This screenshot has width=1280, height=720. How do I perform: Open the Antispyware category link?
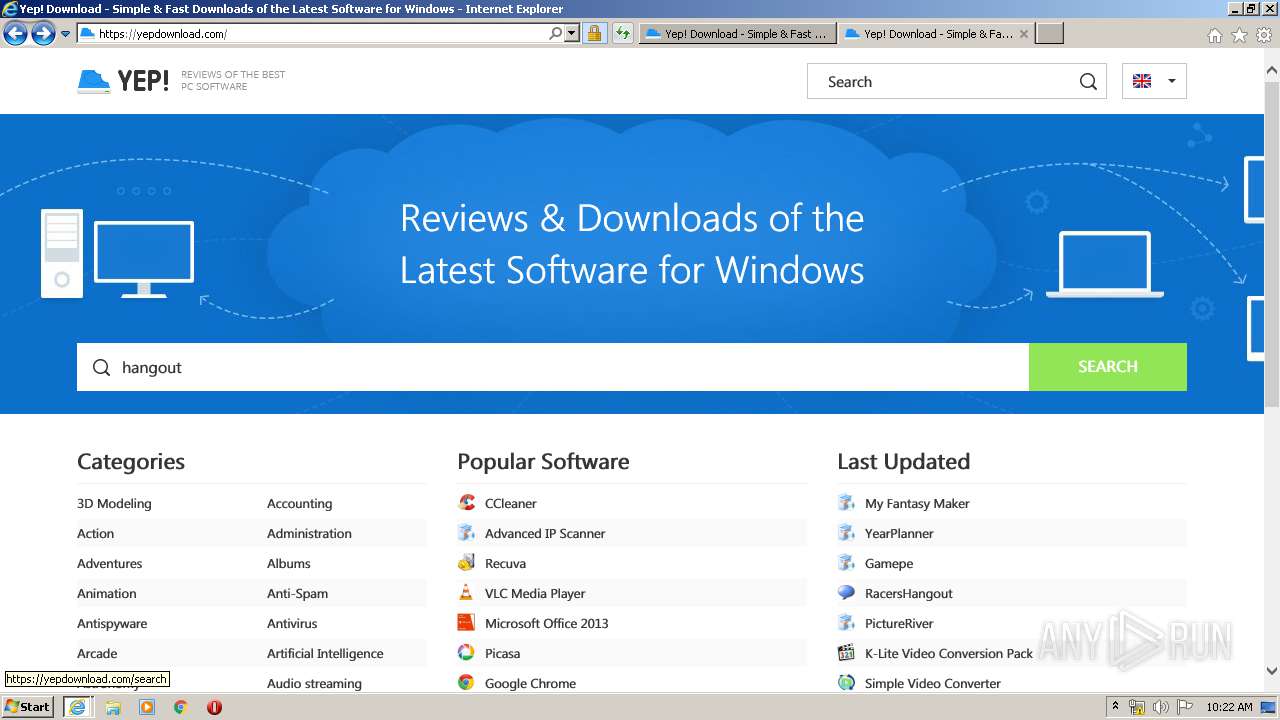tap(112, 623)
